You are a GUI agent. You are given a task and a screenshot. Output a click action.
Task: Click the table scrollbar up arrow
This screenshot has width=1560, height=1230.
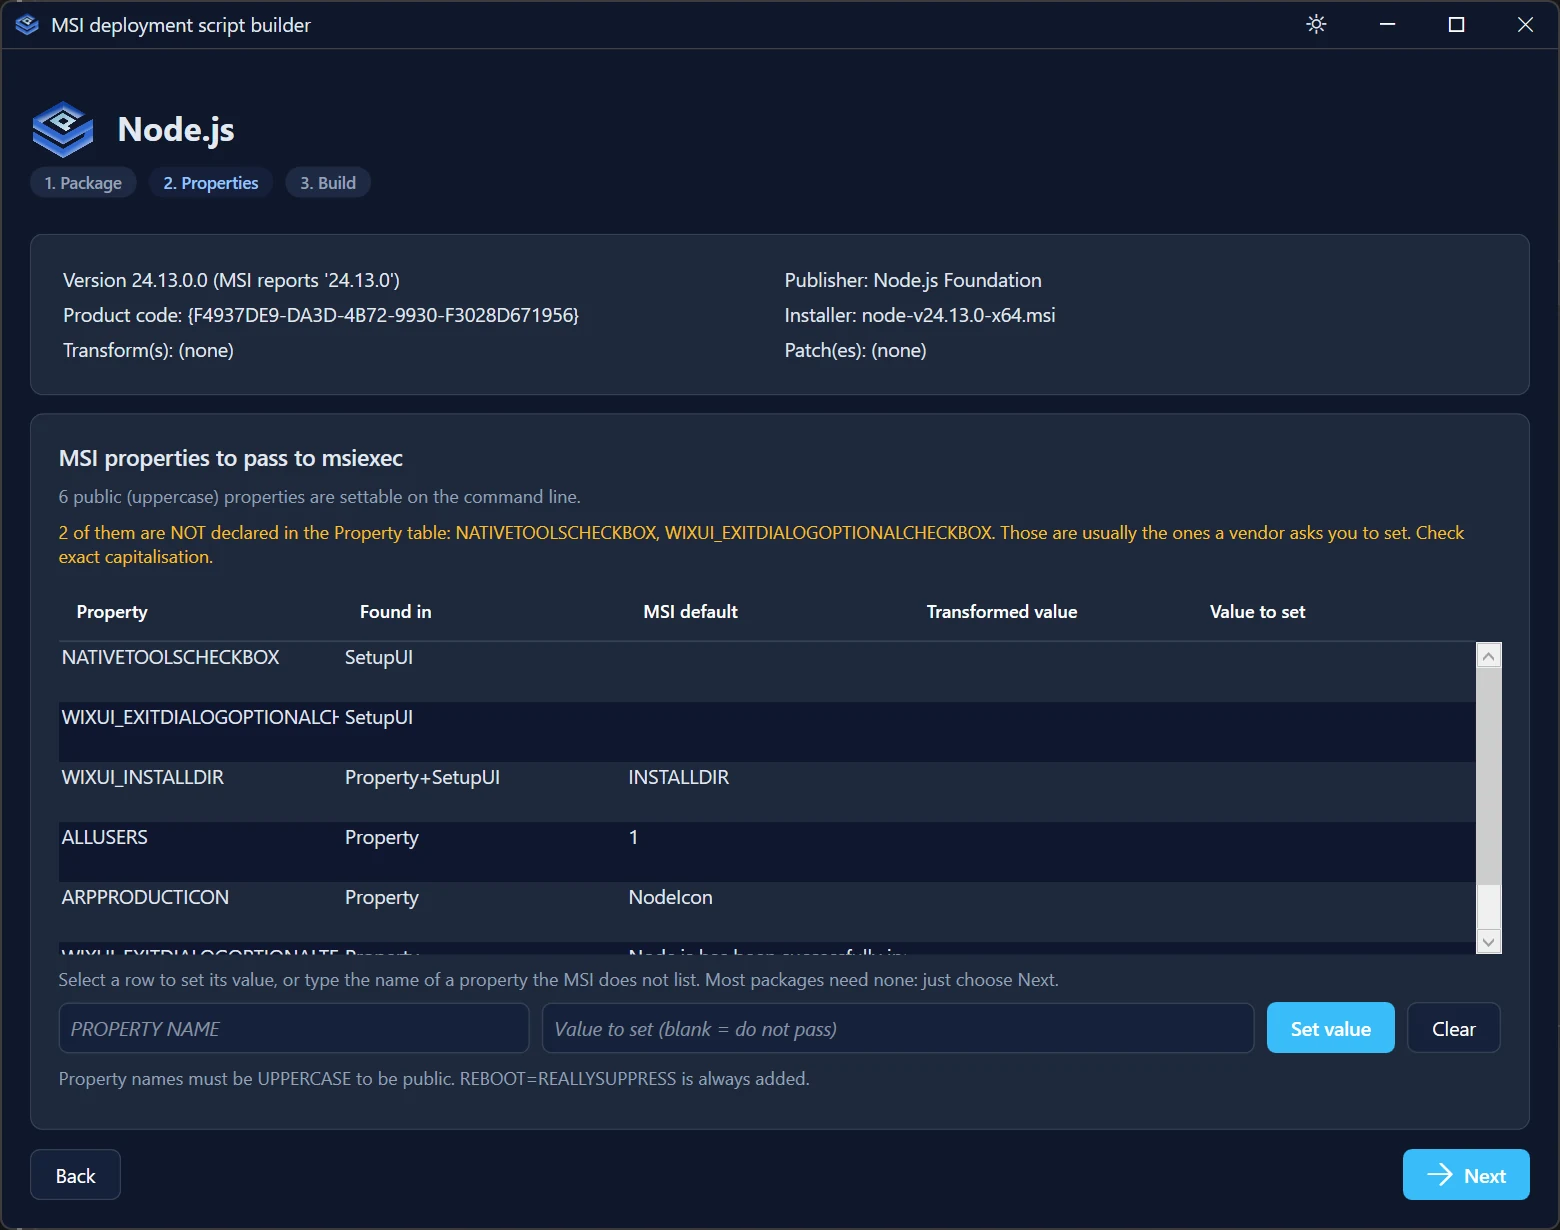1489,656
